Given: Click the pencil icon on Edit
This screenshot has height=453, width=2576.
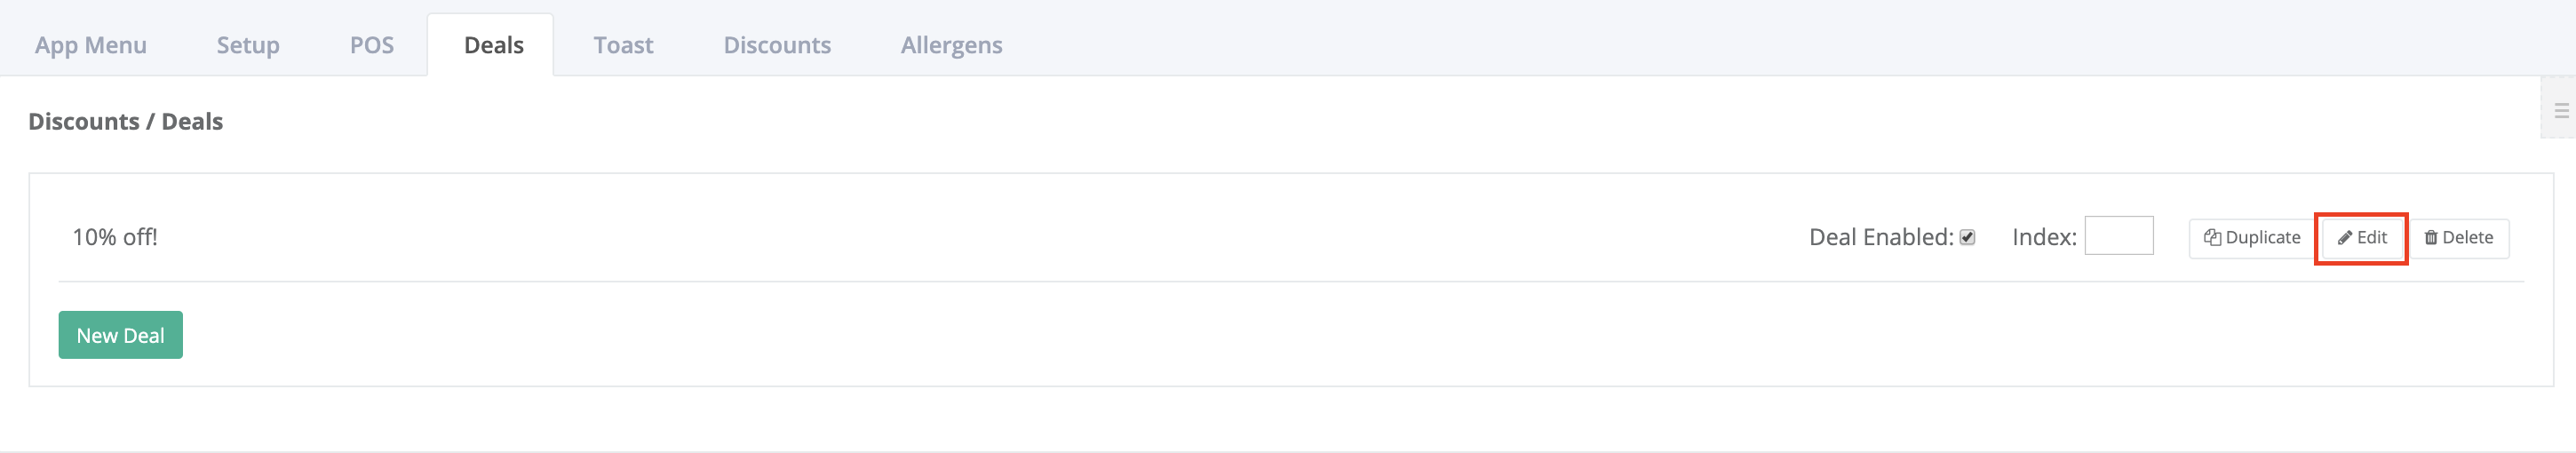Looking at the screenshot, I should coord(2344,238).
